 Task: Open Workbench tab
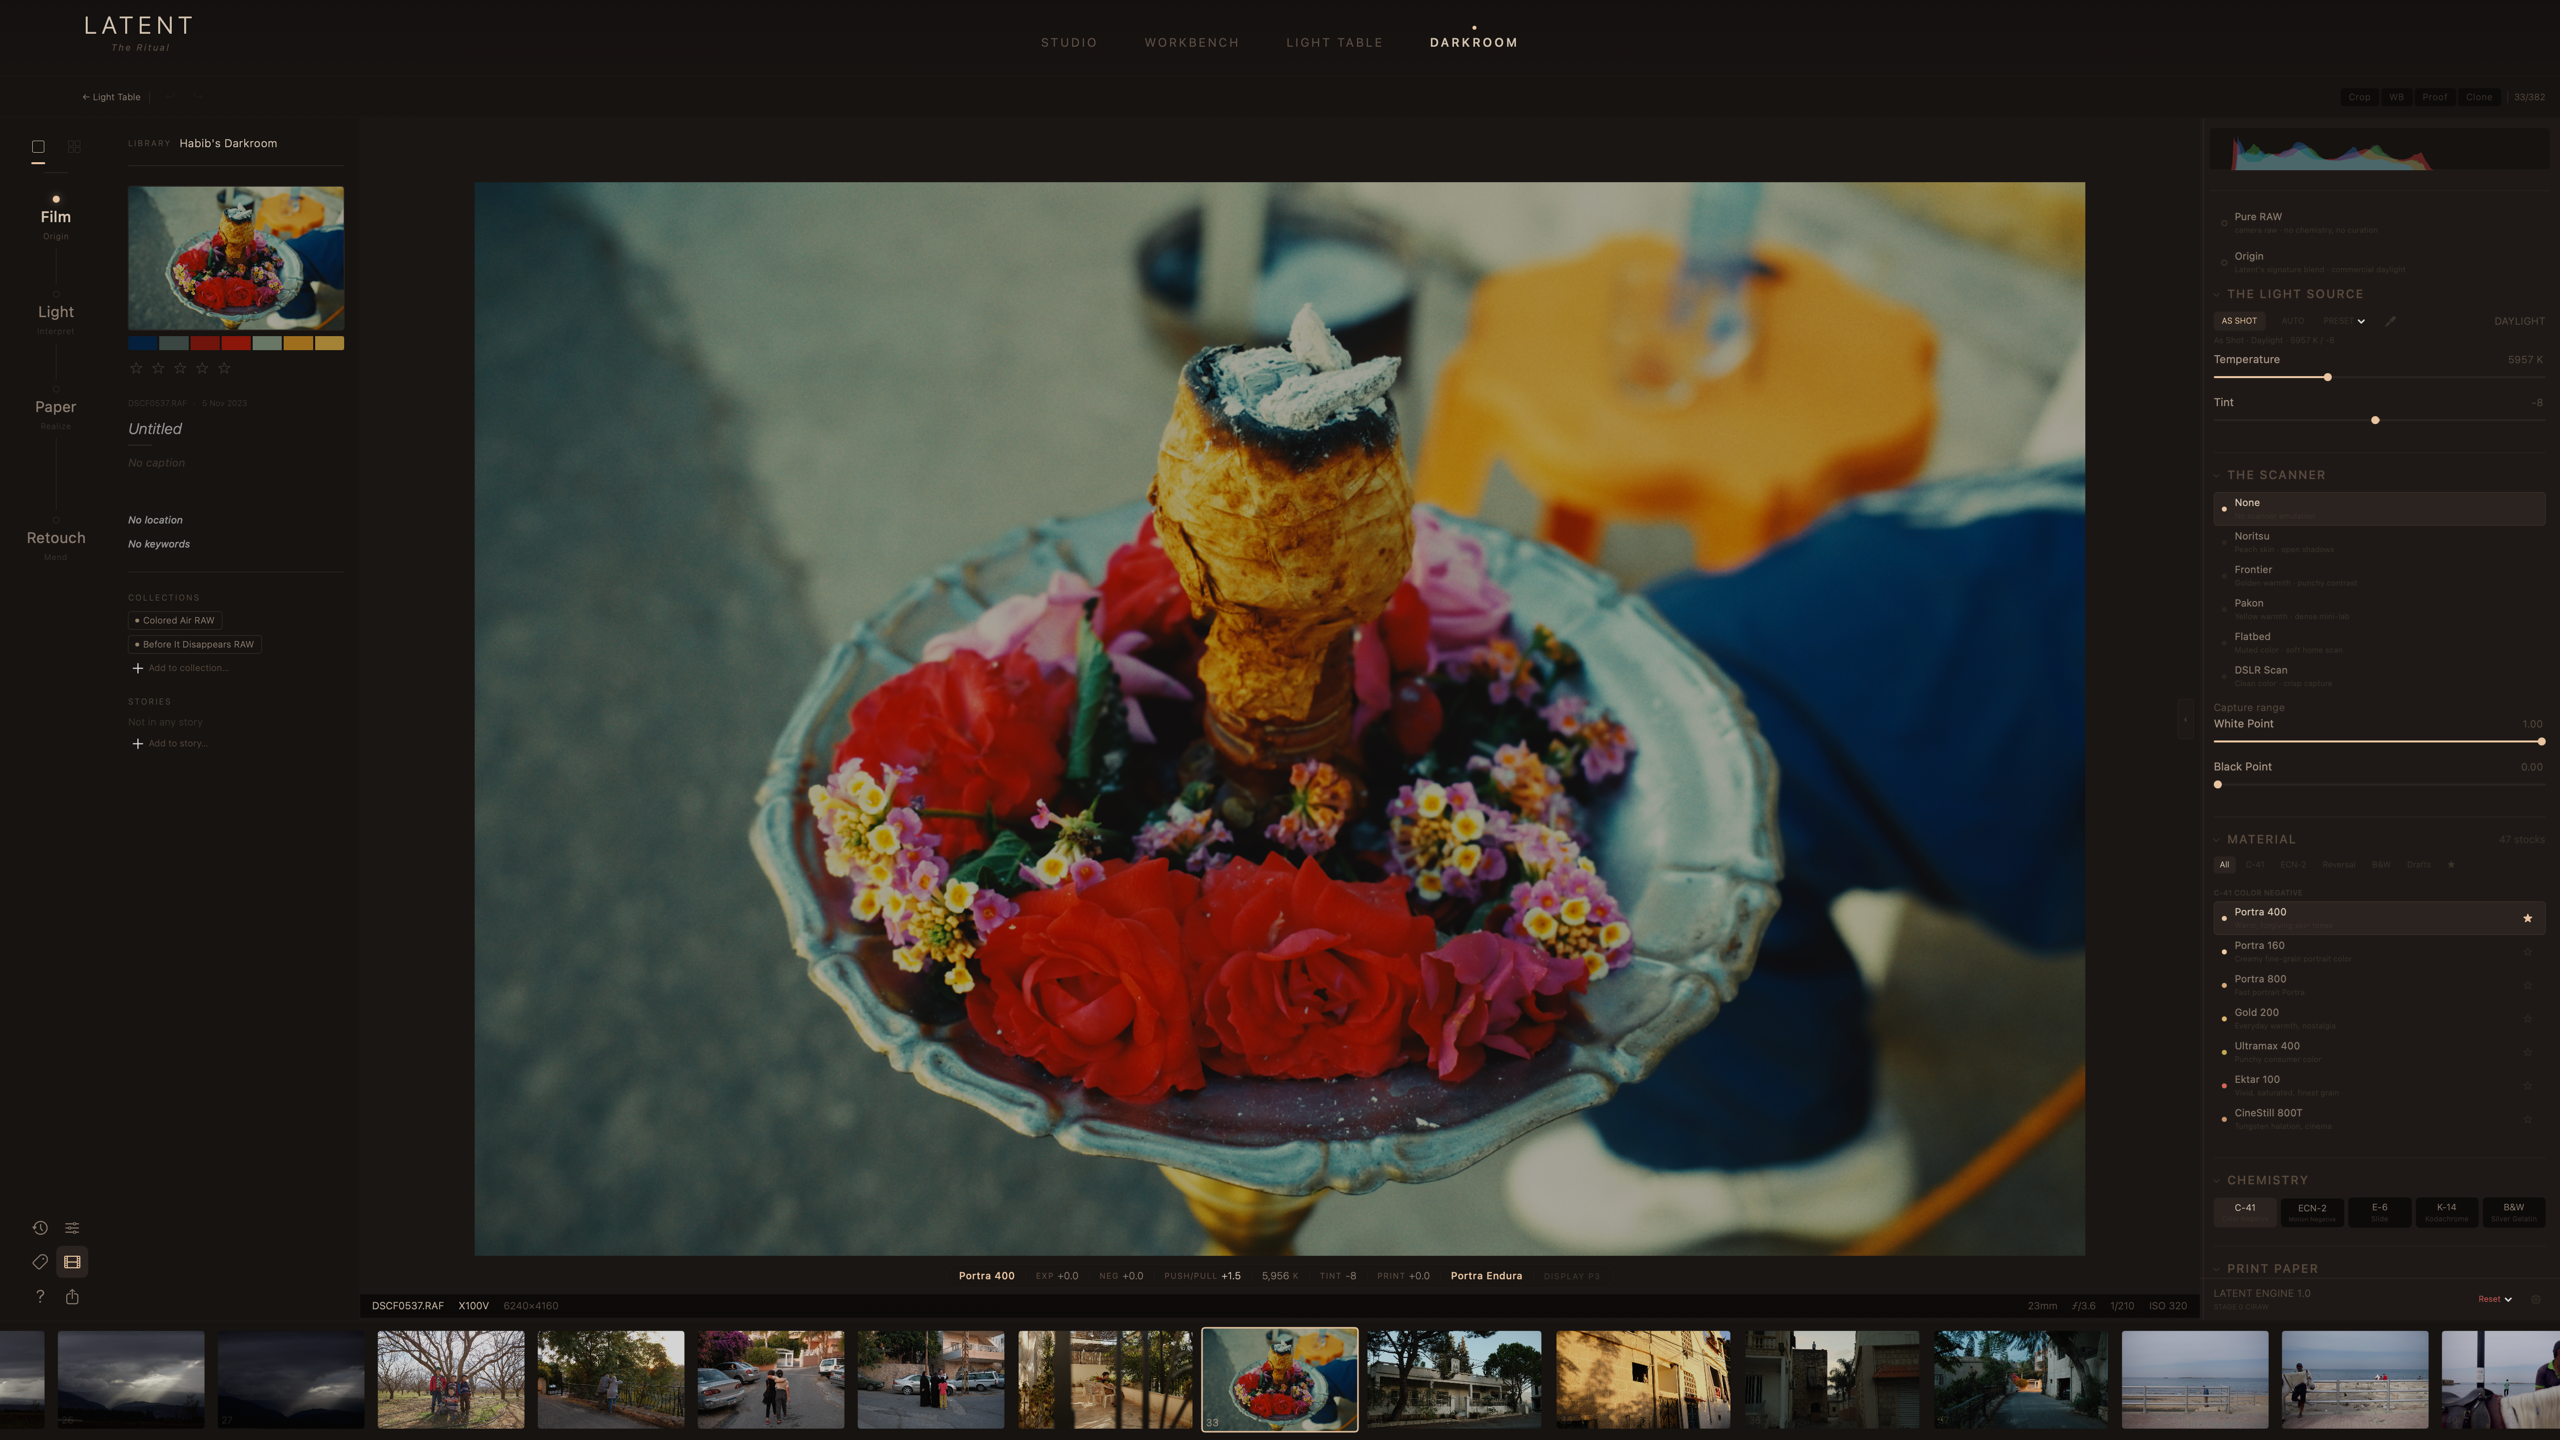(1192, 42)
